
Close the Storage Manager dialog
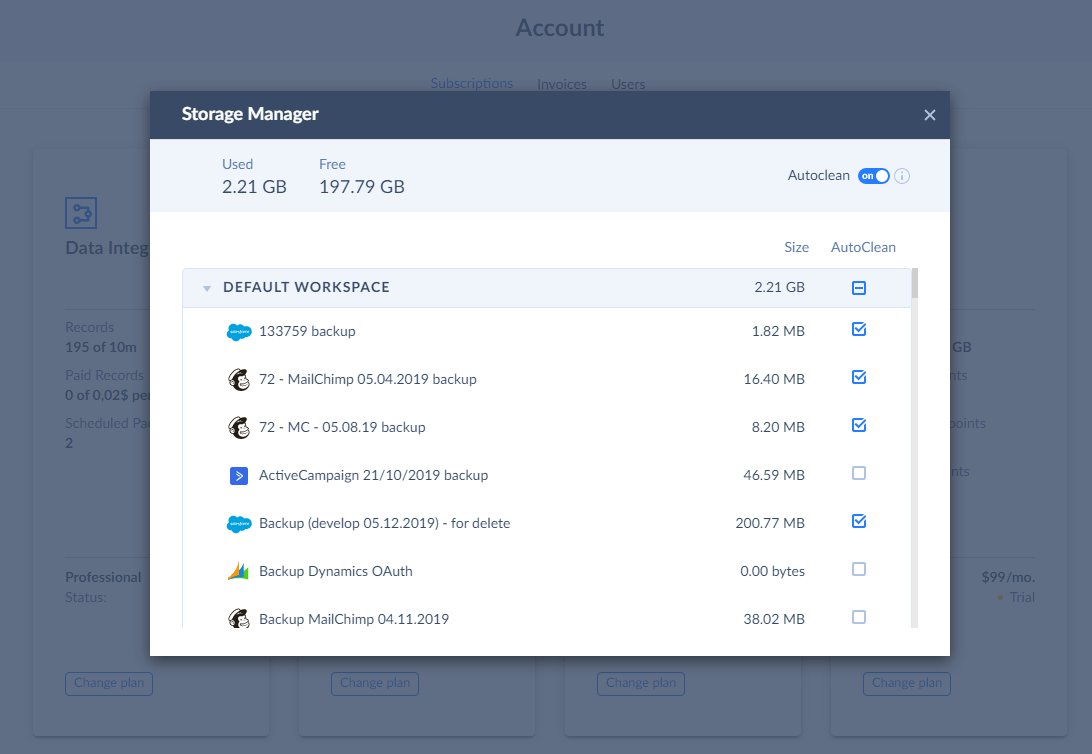tap(930, 116)
